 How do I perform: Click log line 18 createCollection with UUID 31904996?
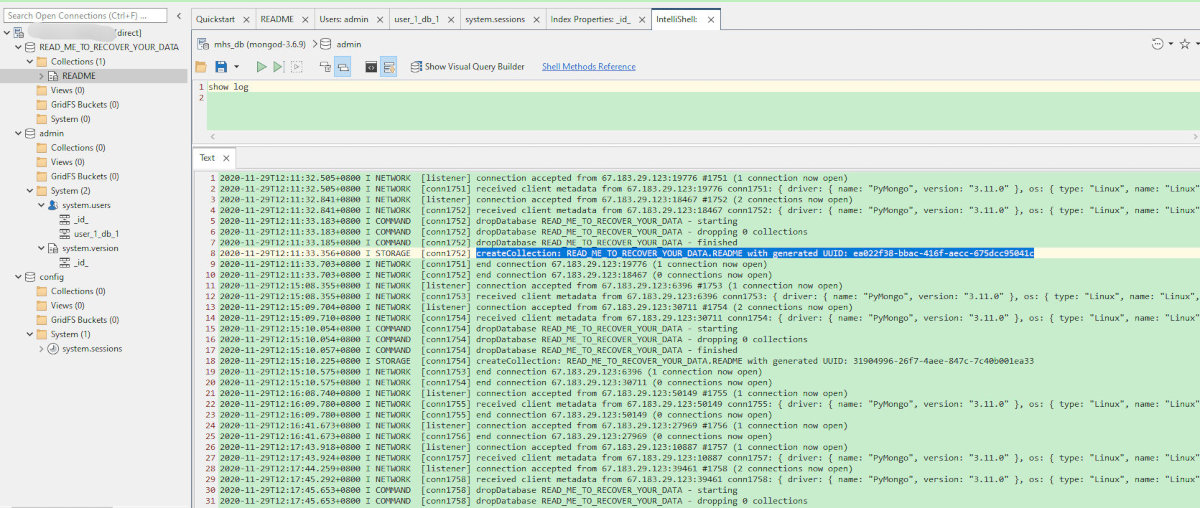tap(626, 361)
